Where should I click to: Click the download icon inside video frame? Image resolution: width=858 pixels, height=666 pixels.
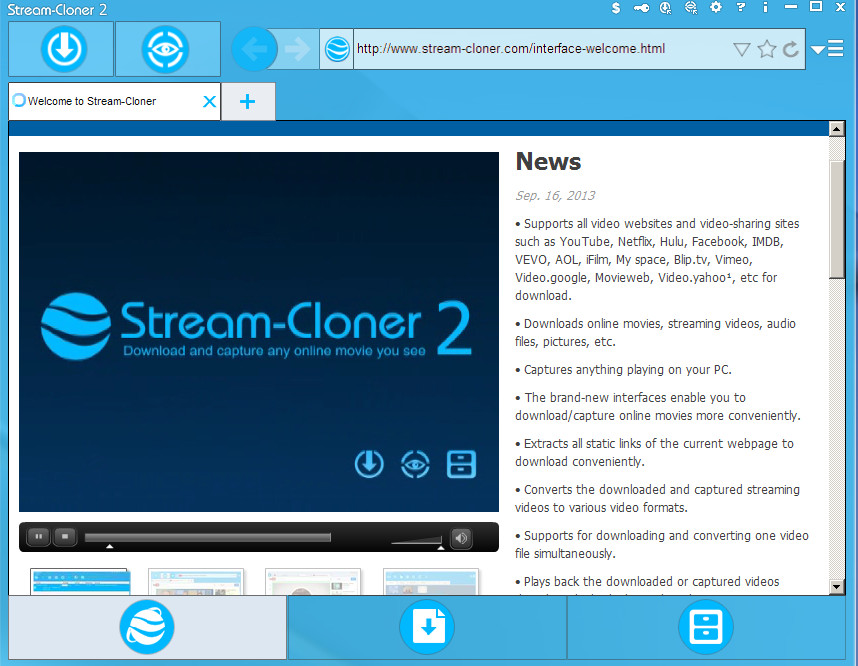point(369,464)
